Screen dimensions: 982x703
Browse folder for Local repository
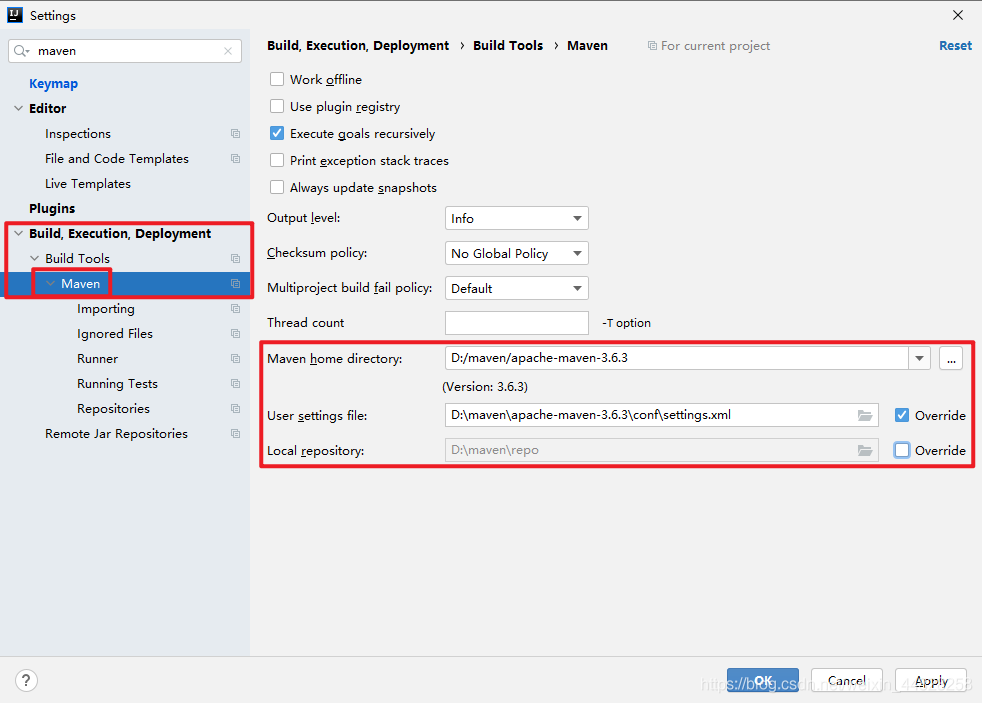(x=865, y=451)
